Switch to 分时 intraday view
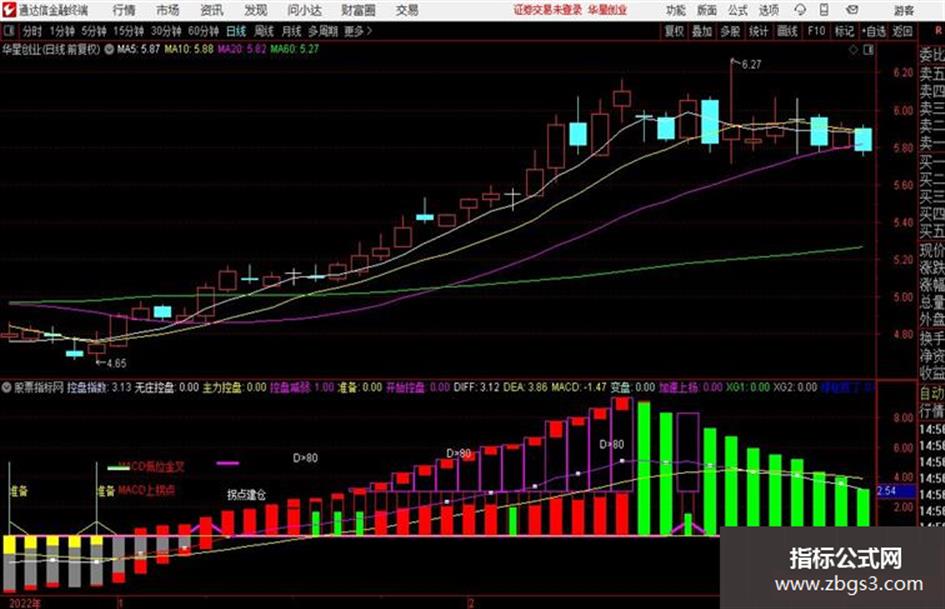The height and width of the screenshot is (609, 945). click(x=33, y=31)
